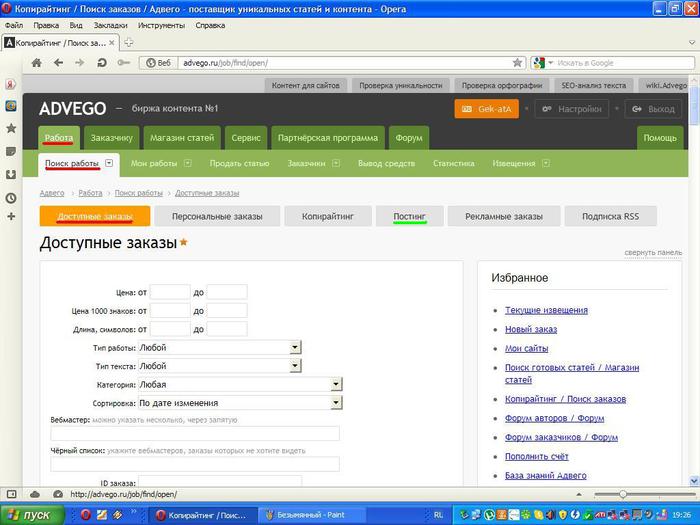Image resolution: width=700 pixels, height=525 pixels.
Task: Toggle the panel icon in the status bar
Action: (12, 494)
